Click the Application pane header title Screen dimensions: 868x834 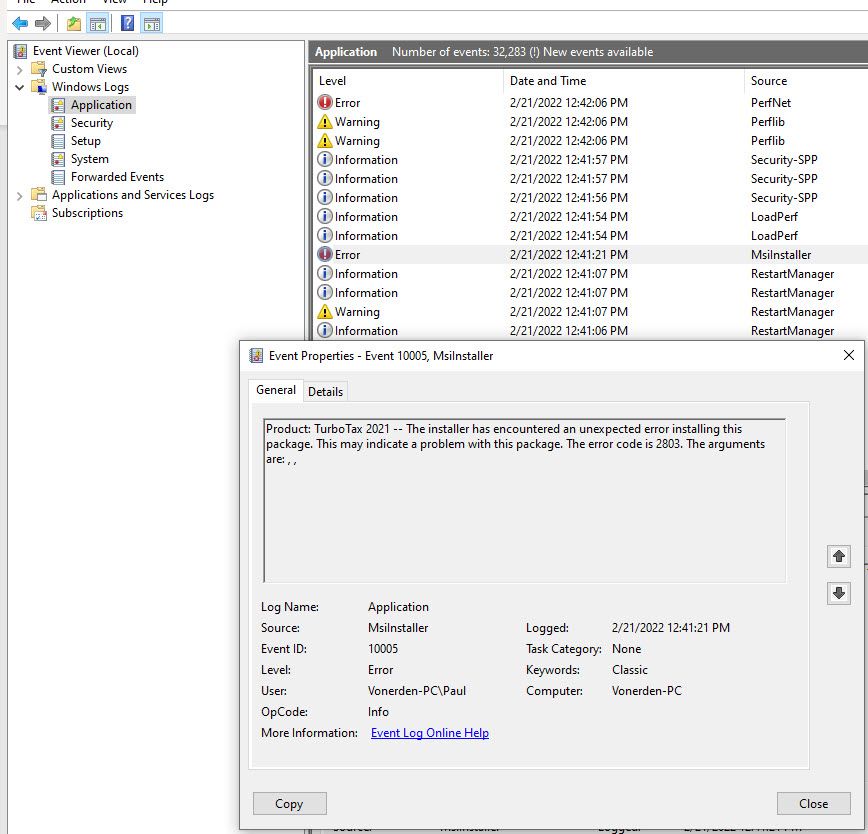coord(346,52)
